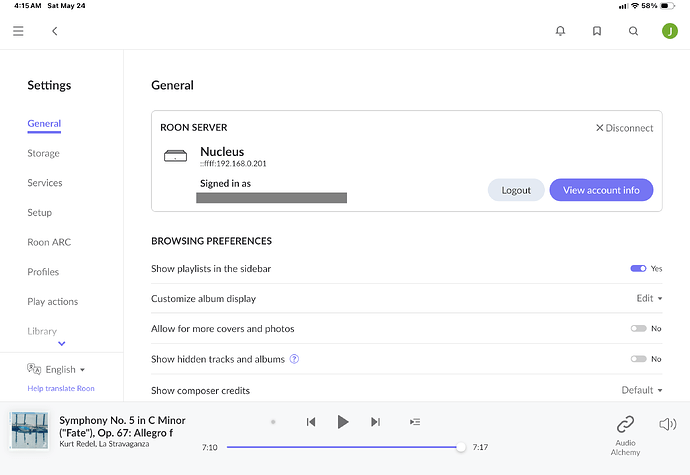Open bookmarks icon in top bar
The width and height of the screenshot is (690, 475).
coord(597,31)
